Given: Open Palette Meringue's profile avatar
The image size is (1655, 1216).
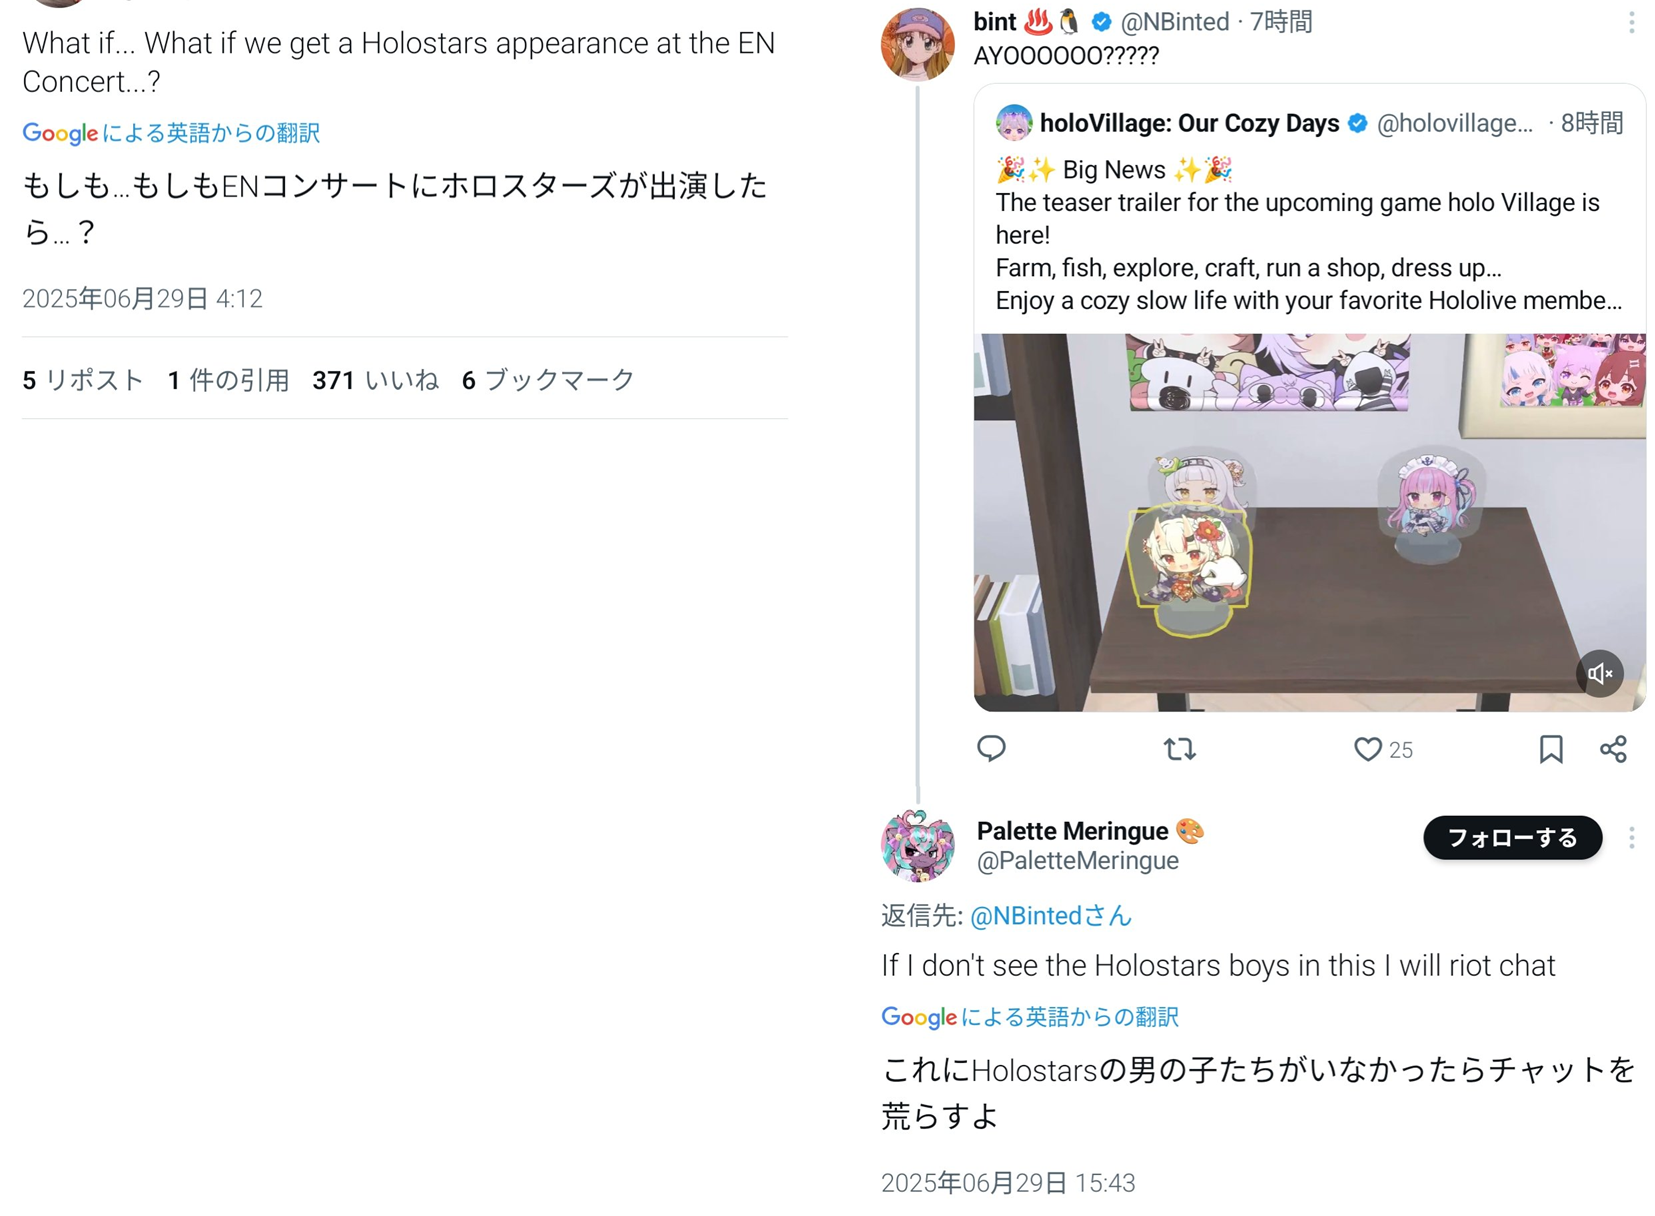Looking at the screenshot, I should (917, 845).
